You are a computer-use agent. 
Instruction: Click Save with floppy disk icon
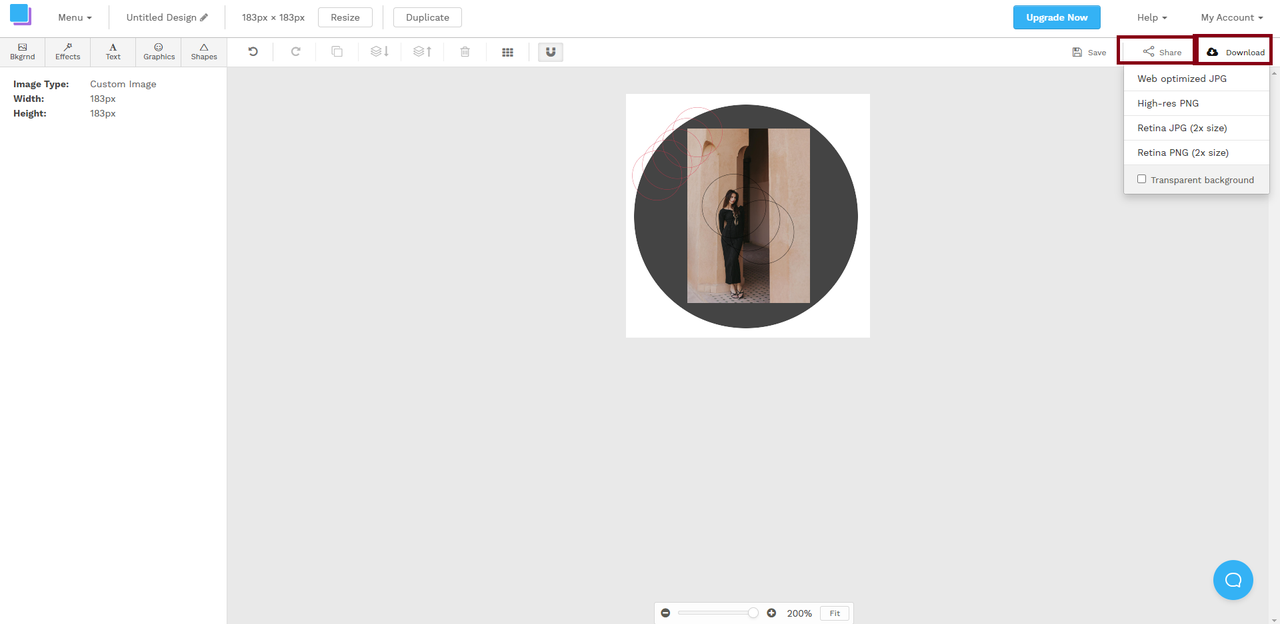1089,52
